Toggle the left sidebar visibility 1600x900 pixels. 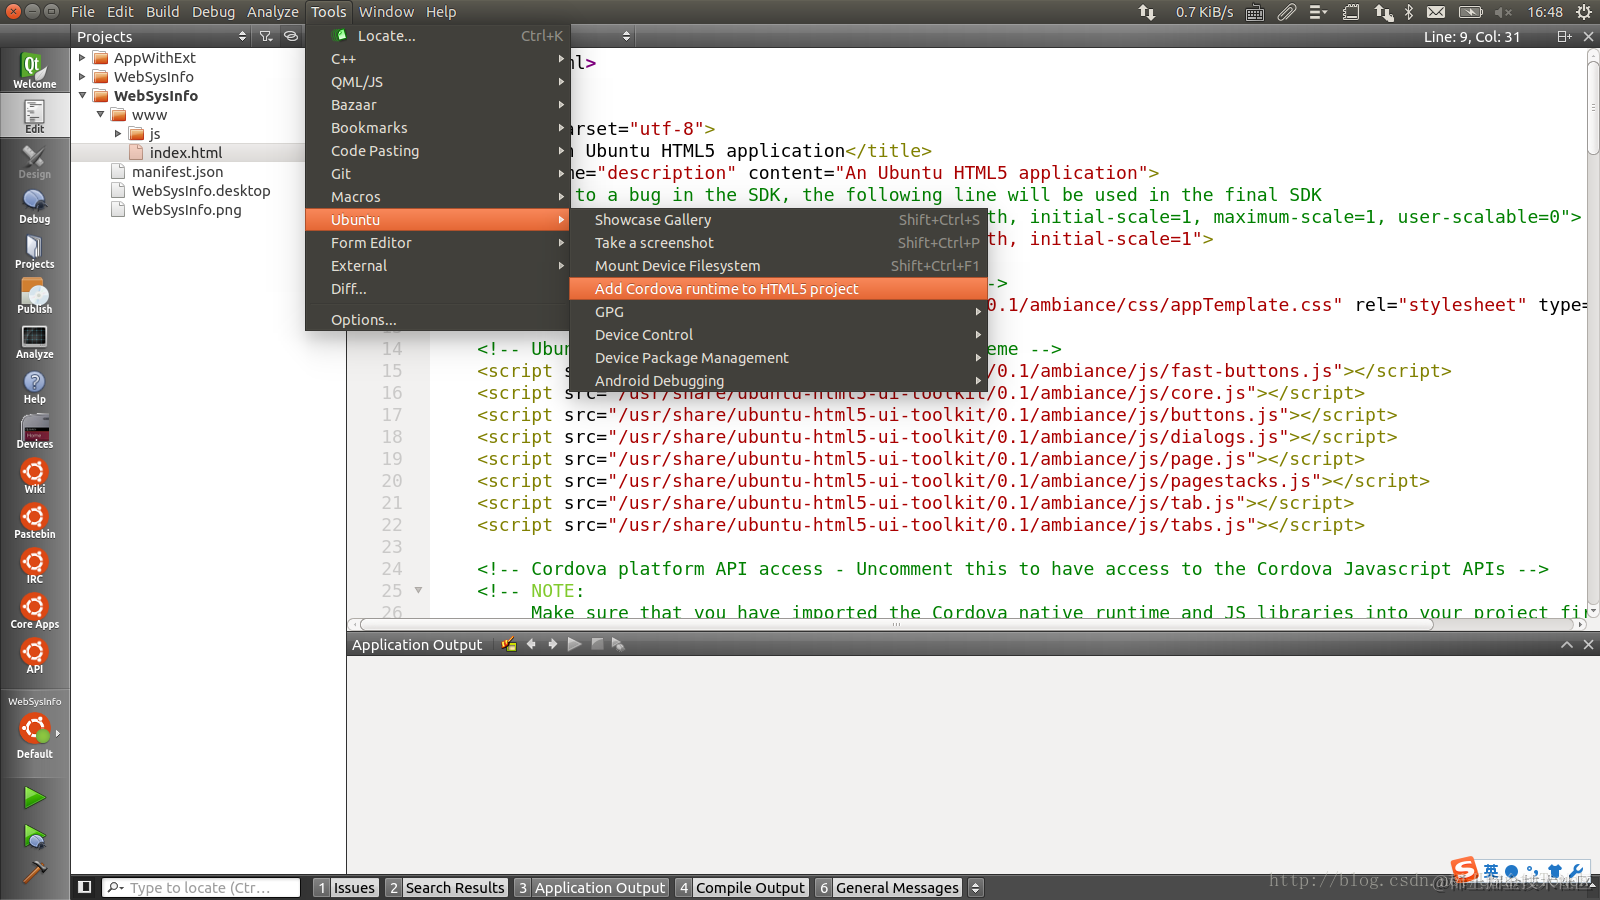pyautogui.click(x=85, y=887)
